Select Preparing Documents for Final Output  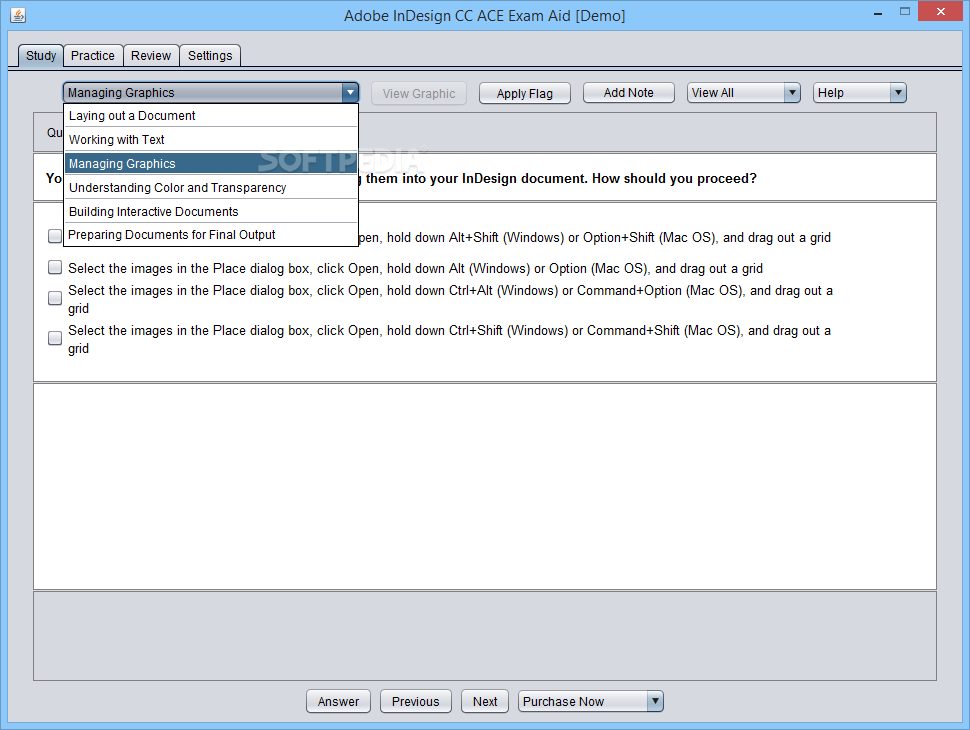pyautogui.click(x=211, y=235)
